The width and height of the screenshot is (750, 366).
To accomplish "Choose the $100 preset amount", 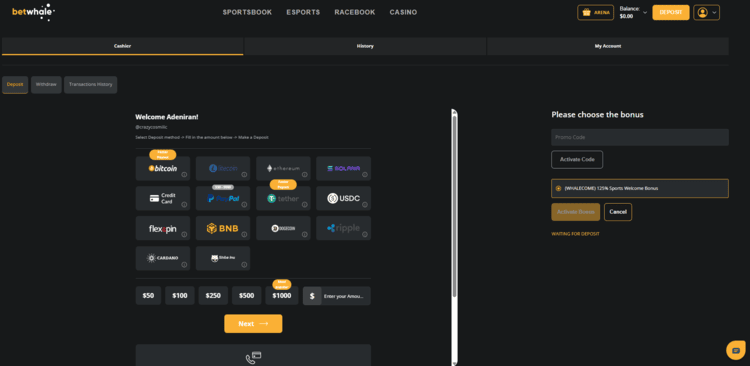I will [x=180, y=296].
